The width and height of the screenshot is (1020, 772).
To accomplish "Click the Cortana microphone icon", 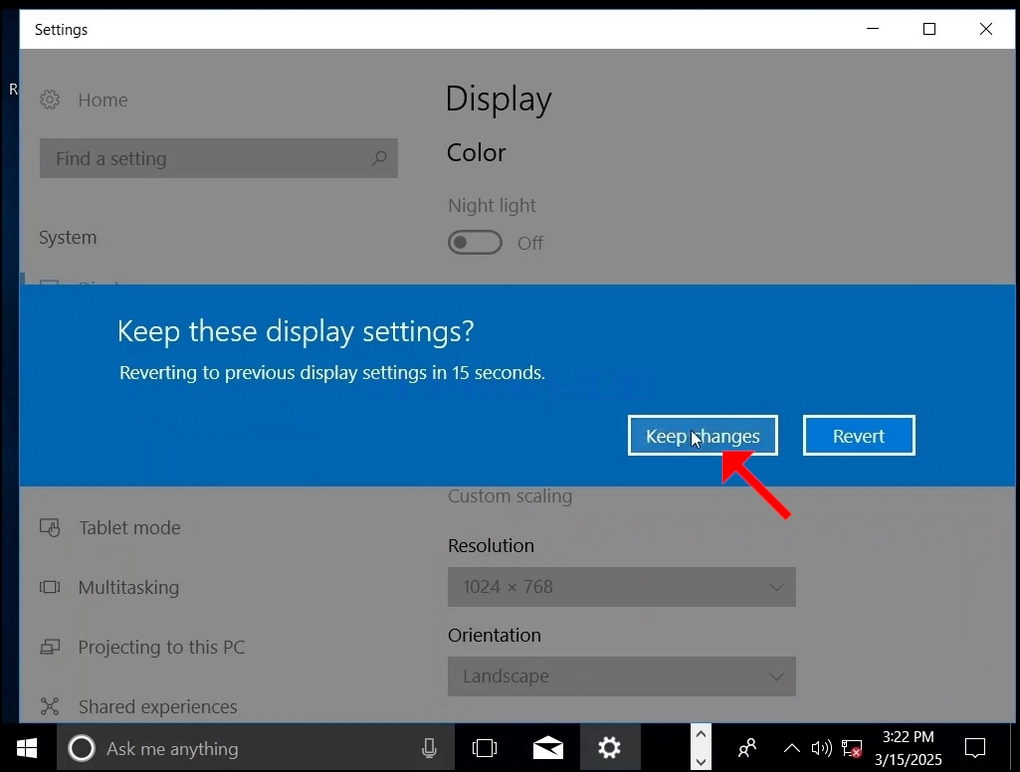I will pyautogui.click(x=429, y=748).
